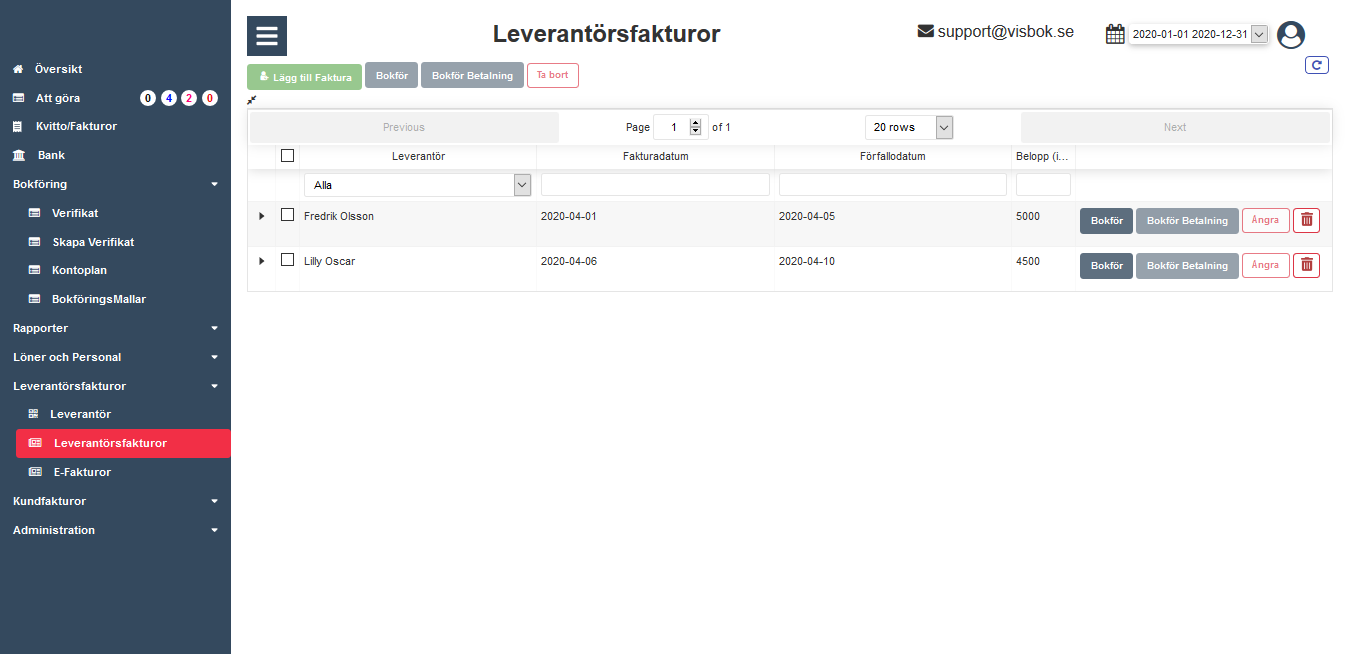Increase page number with stepper arrow
Viewport: 1348px width, 654px height.
pos(696,123)
